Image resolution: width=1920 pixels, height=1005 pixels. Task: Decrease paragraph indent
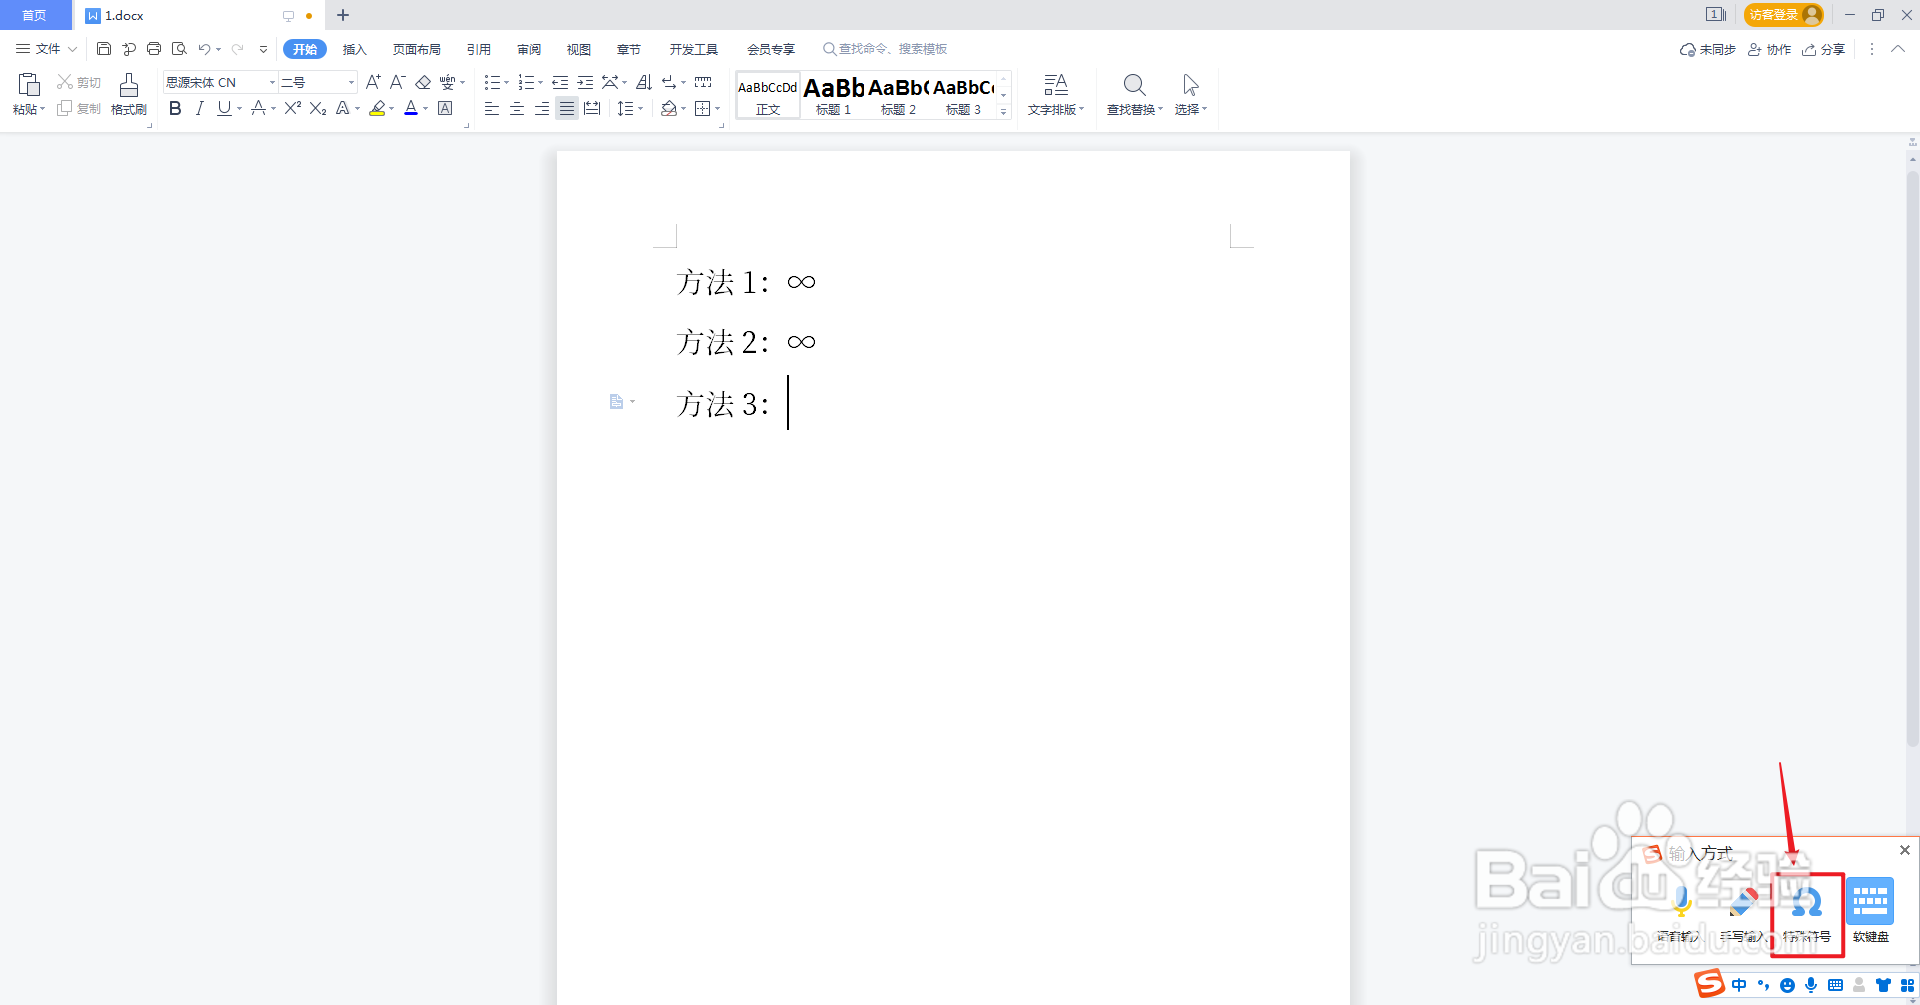560,82
